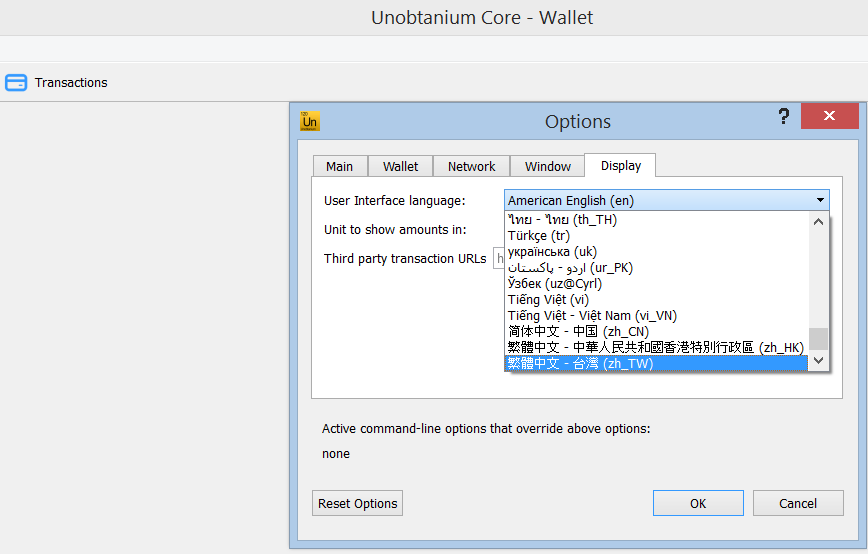Viewport: 868px width, 554px height.
Task: Close the Options dialog with red X
Action: point(828,117)
